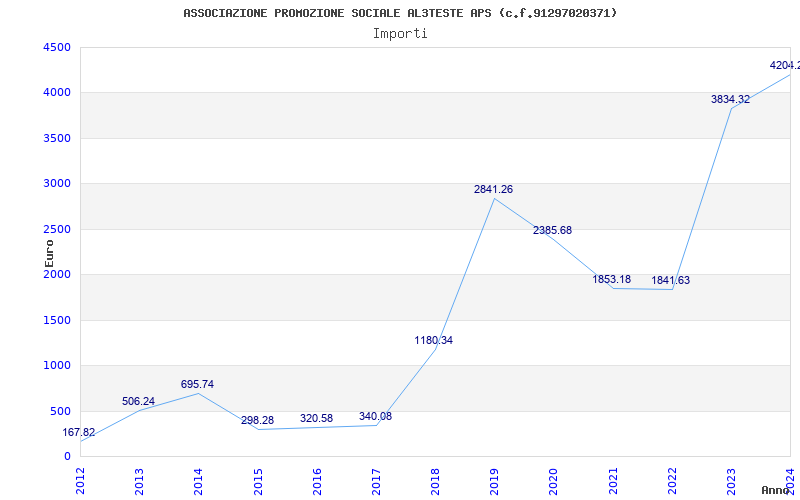Image resolution: width=800 pixels, height=500 pixels.
Task: Click y-axis tick 2500
Action: [x=57, y=229]
